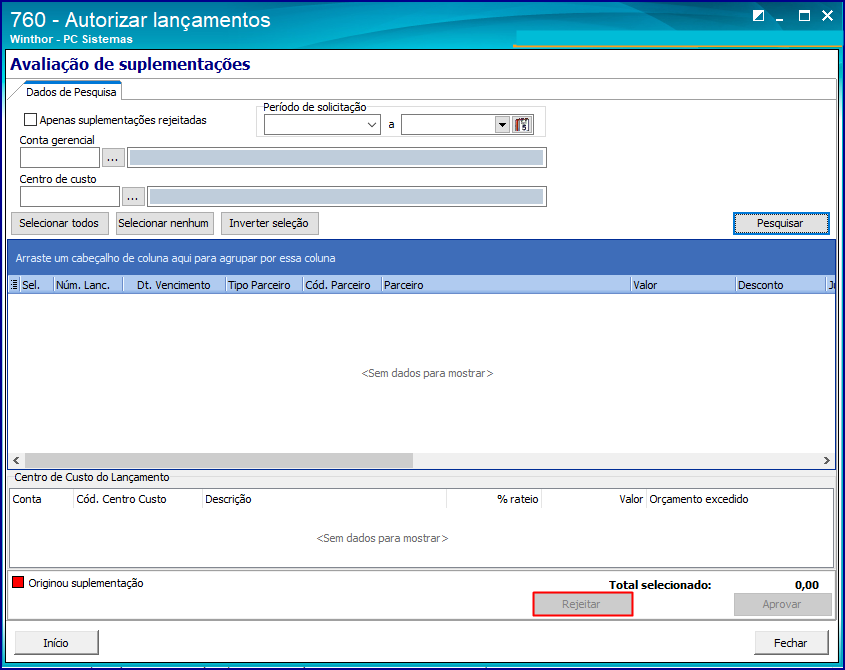Sort by Núm. Lanc. column header
The height and width of the screenshot is (670, 845).
click(88, 285)
